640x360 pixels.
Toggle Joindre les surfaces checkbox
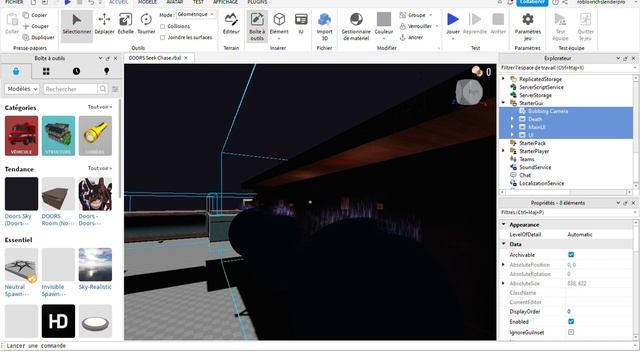click(162, 37)
